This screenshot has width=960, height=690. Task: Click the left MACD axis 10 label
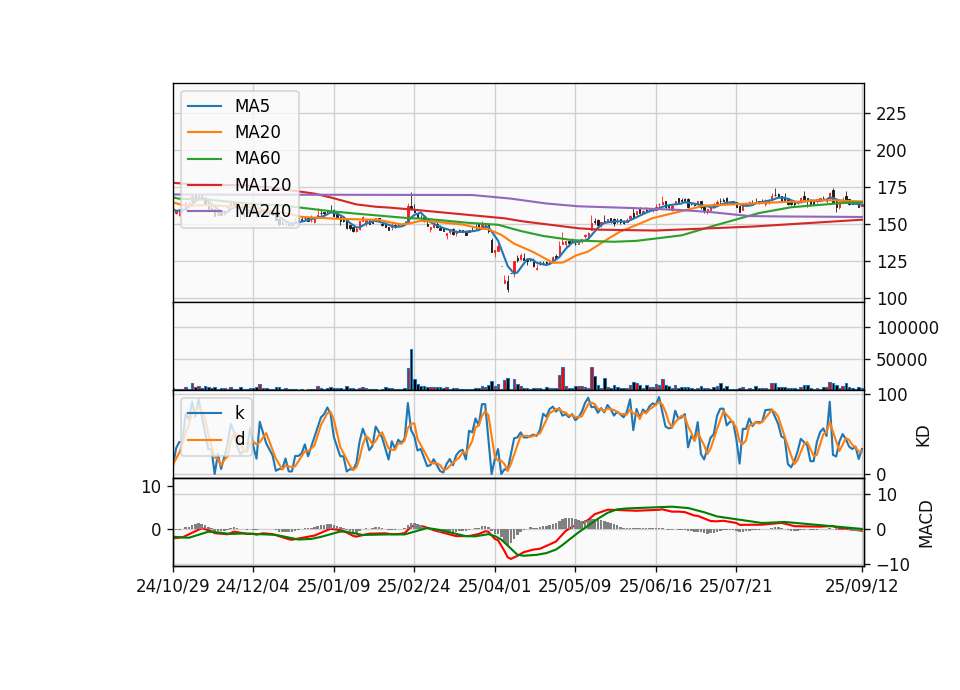[151, 487]
